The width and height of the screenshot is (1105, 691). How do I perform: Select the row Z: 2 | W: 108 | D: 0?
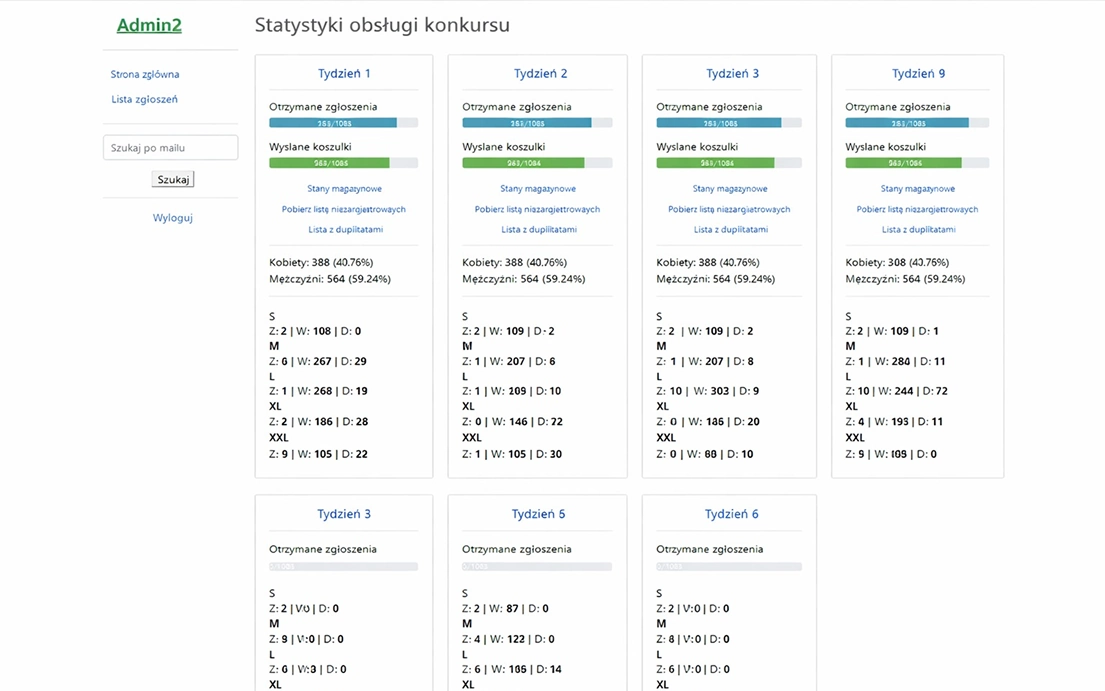point(315,331)
